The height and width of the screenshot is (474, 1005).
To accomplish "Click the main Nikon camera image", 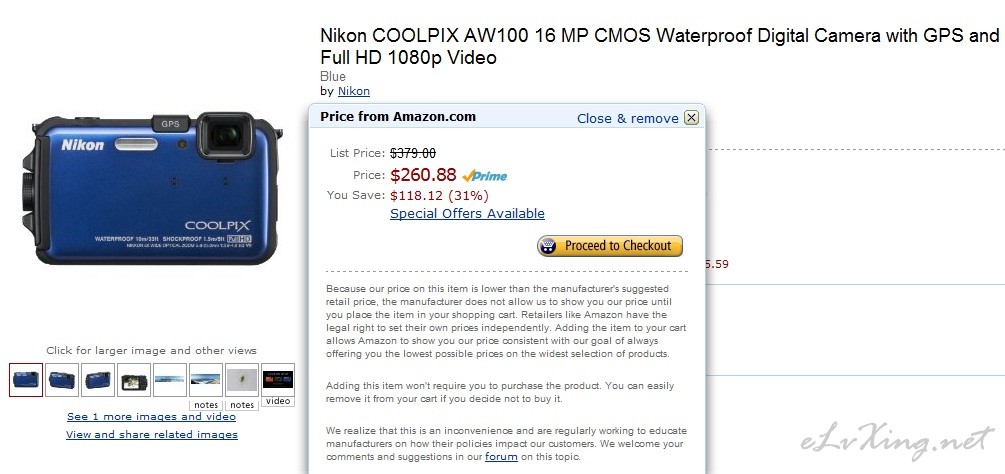I will (152, 188).
